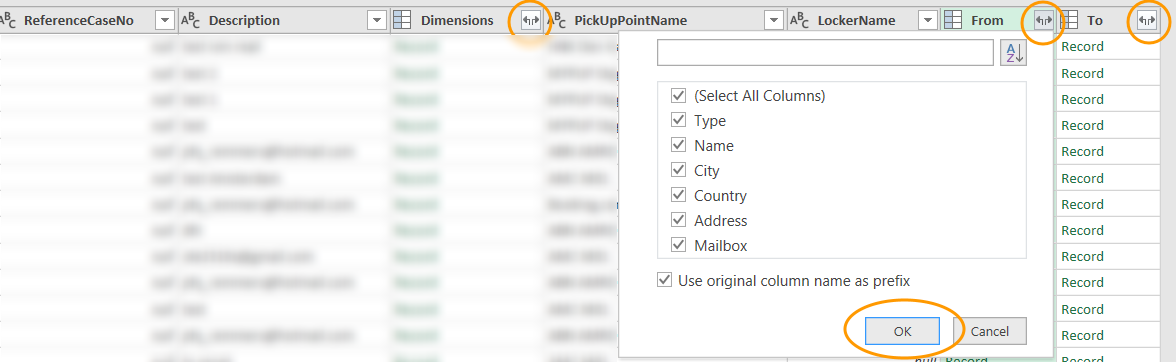
Task: Confirm the expand dialog with OK
Action: [902, 331]
